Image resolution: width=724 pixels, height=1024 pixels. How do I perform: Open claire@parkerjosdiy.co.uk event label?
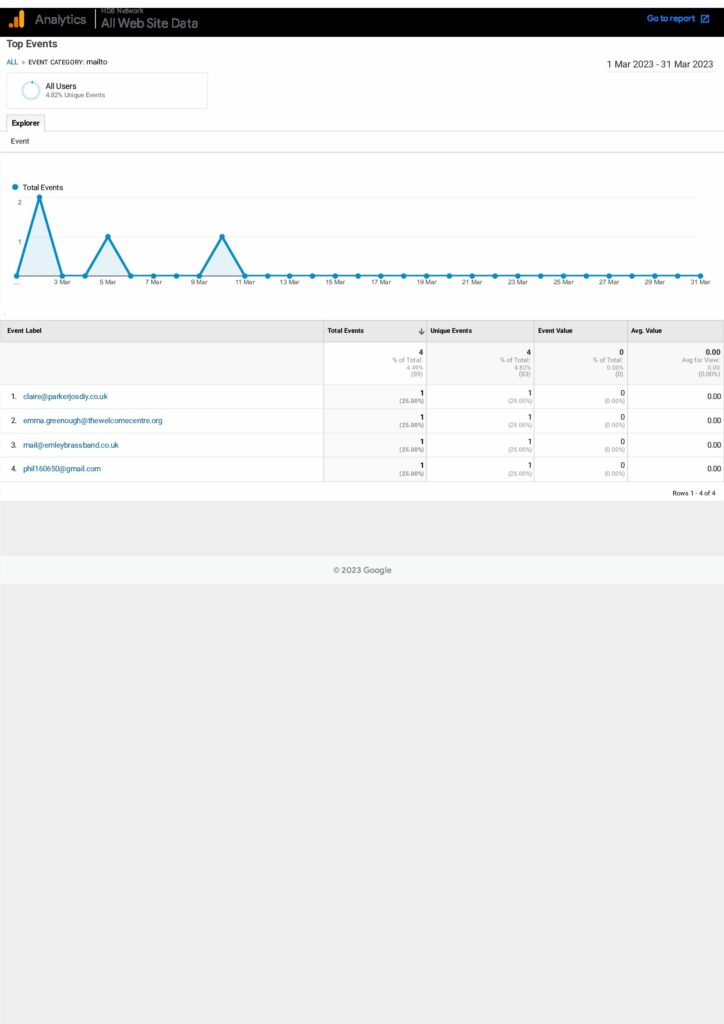[65, 396]
